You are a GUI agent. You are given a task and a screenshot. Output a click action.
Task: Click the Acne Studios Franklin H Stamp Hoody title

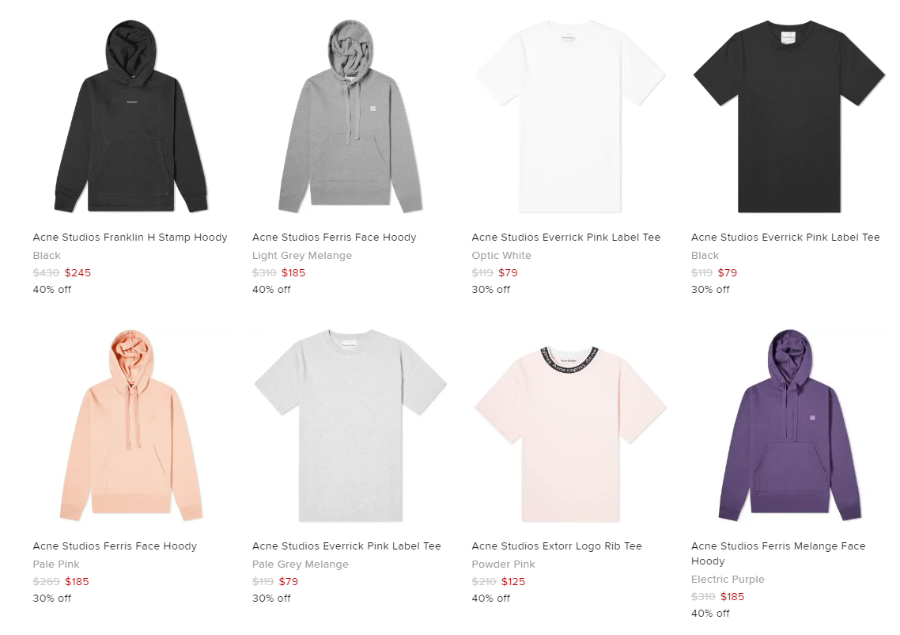coord(130,237)
